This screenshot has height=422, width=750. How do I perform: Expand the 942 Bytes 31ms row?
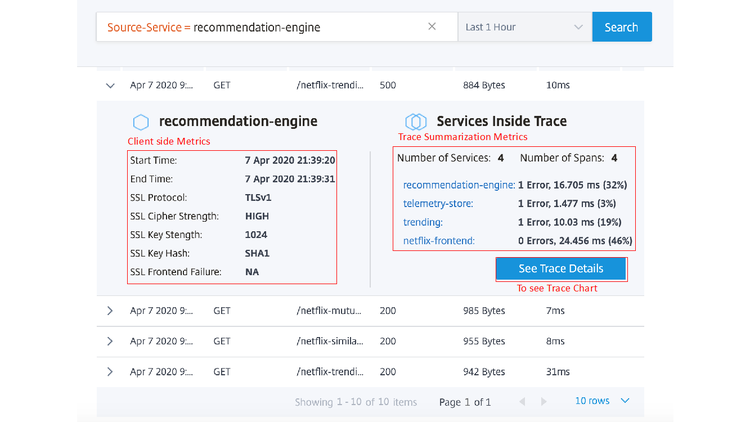coord(110,372)
